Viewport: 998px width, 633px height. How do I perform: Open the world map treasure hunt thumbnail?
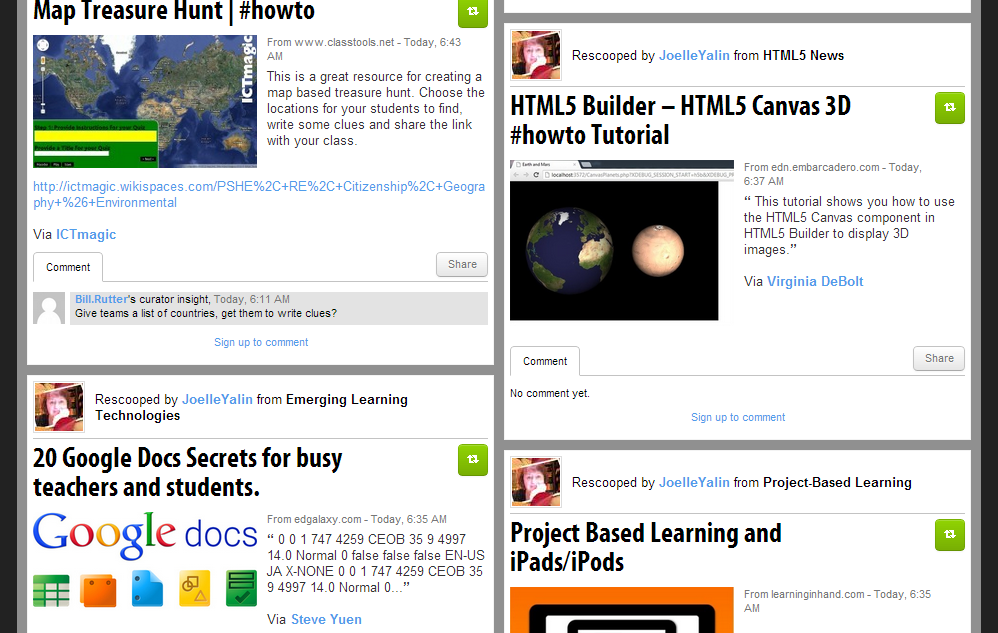tap(145, 101)
